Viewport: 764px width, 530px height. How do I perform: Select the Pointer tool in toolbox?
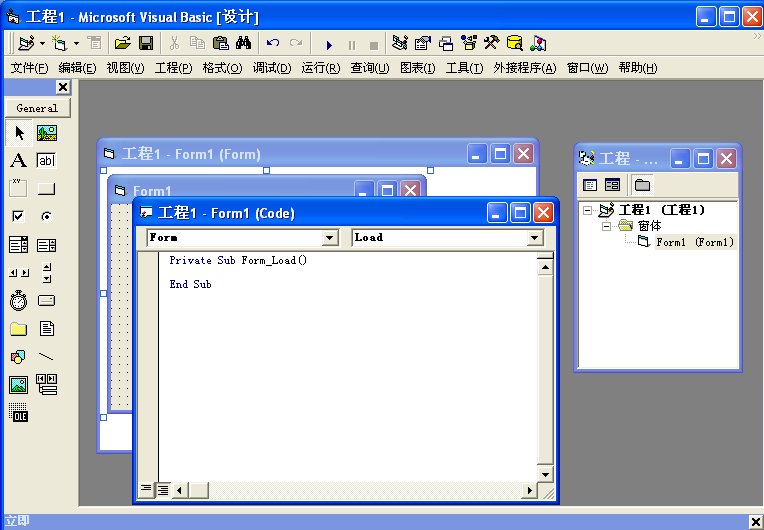[19, 132]
